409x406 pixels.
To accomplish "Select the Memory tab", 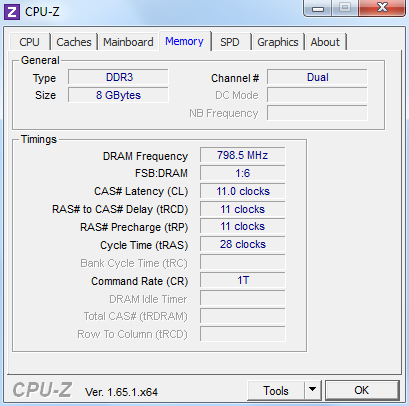I will point(184,41).
